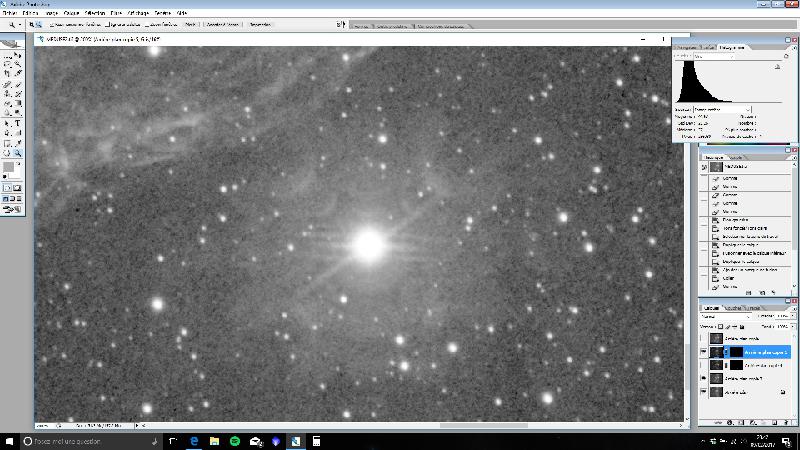Select the Dodge tool
800x450 pixels.
click(x=18, y=112)
